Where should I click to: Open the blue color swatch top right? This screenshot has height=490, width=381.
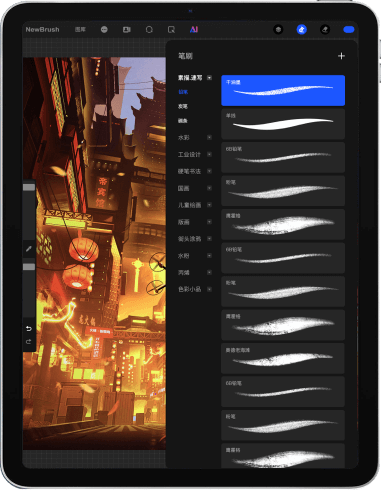(x=349, y=30)
